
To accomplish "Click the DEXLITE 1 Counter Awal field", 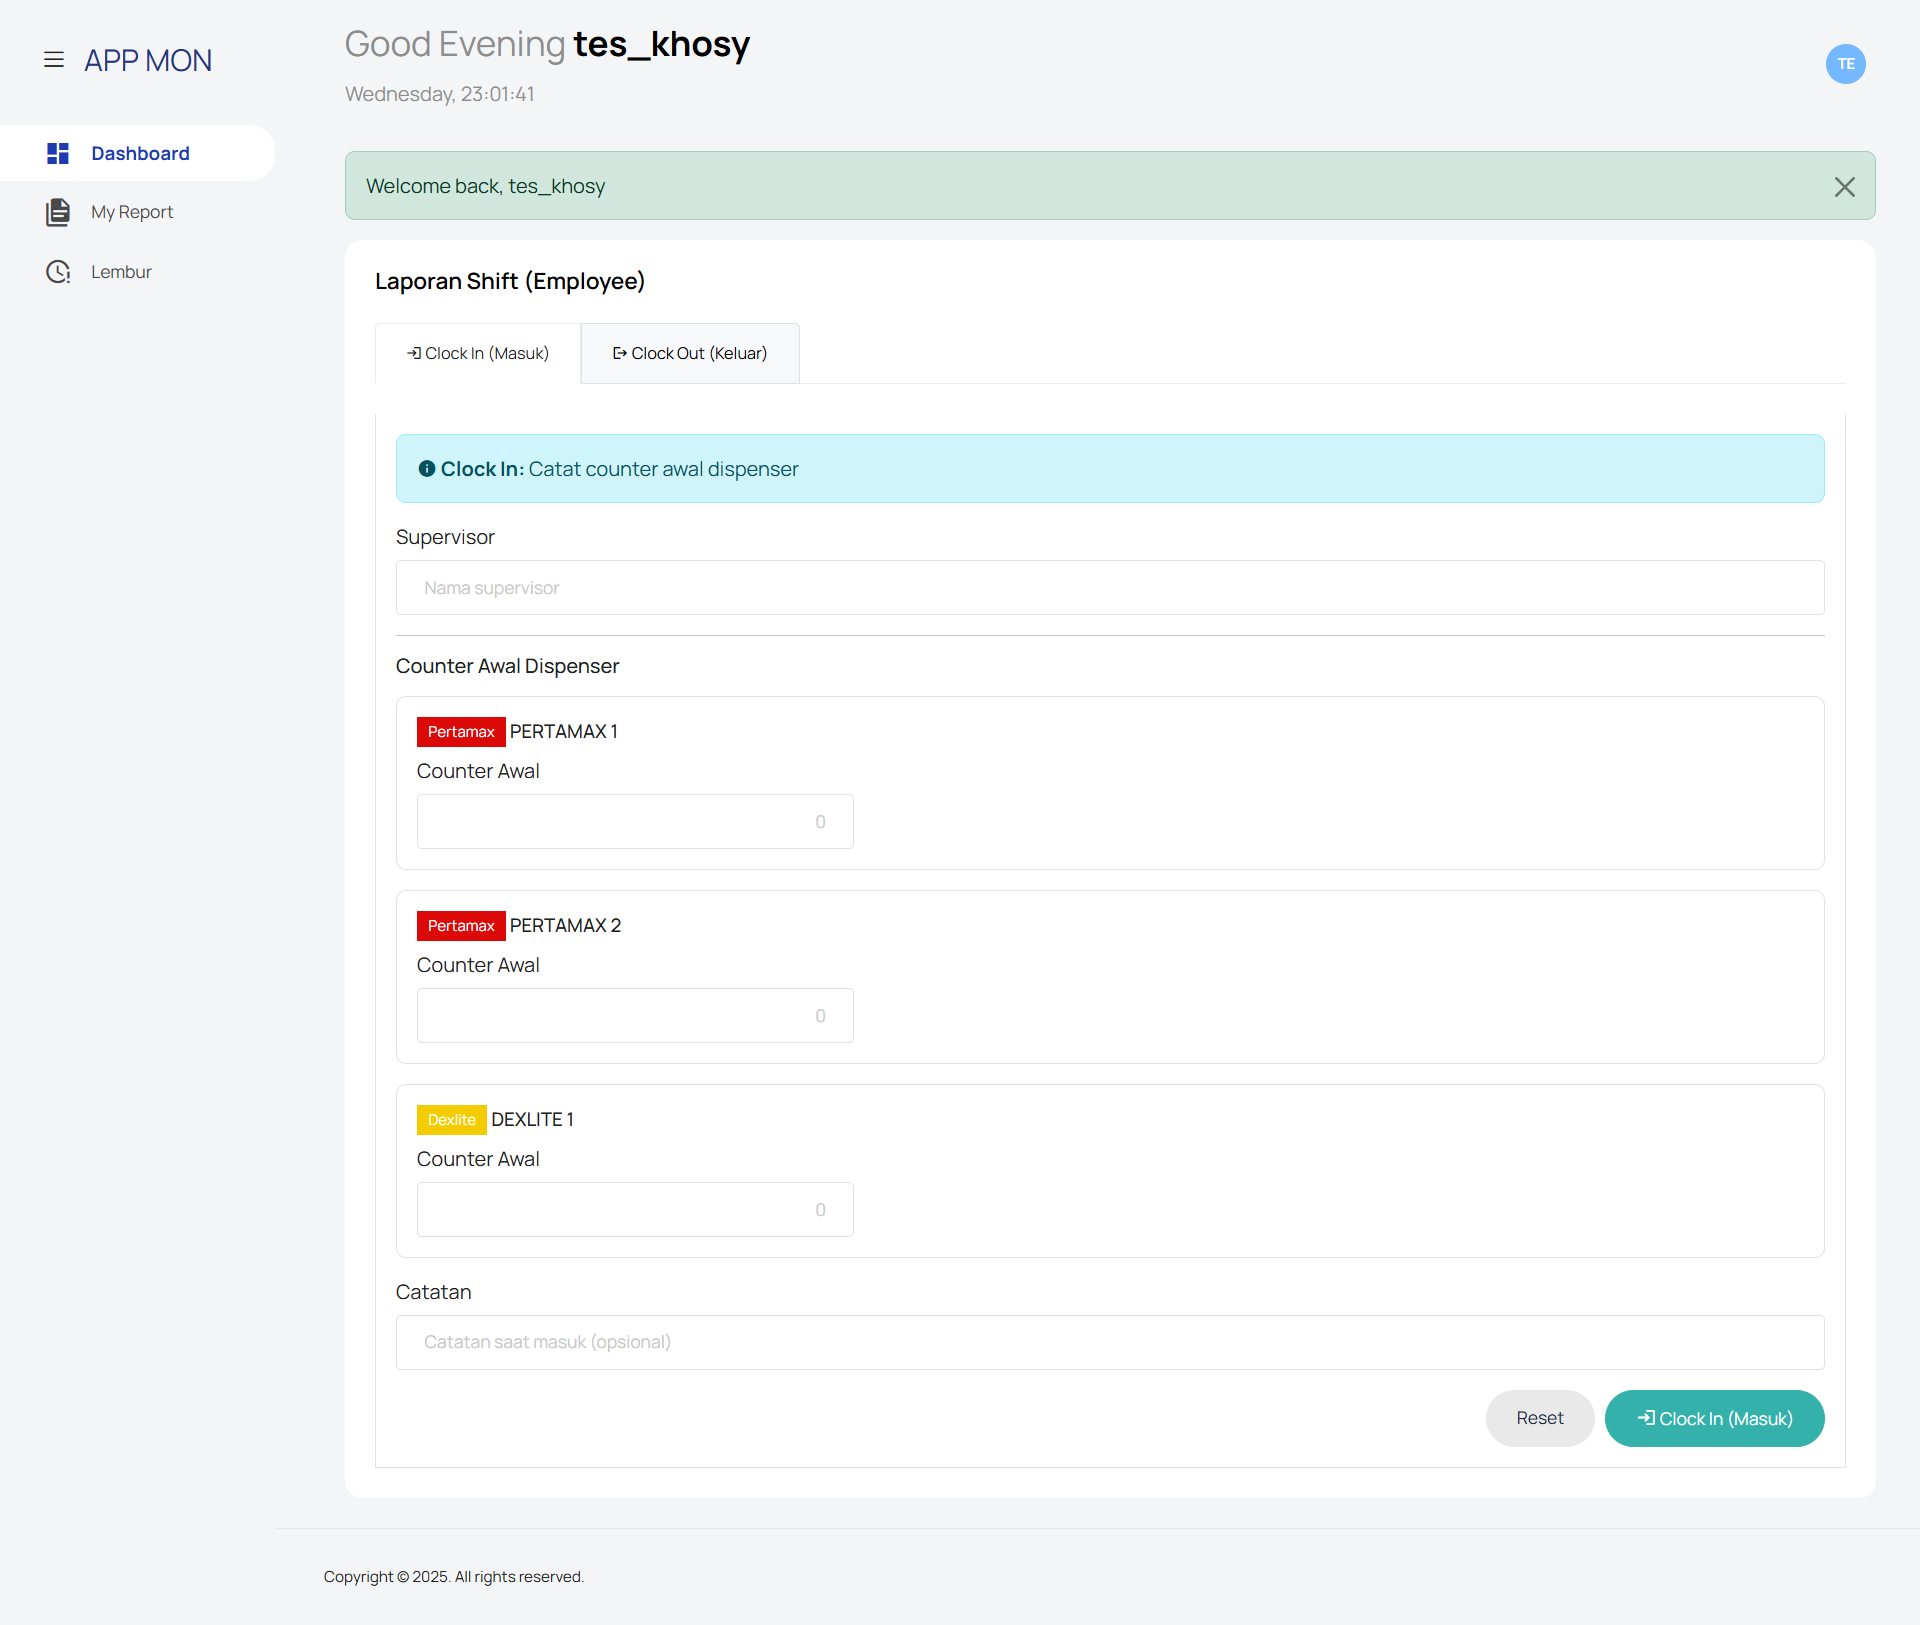I will pos(635,1210).
